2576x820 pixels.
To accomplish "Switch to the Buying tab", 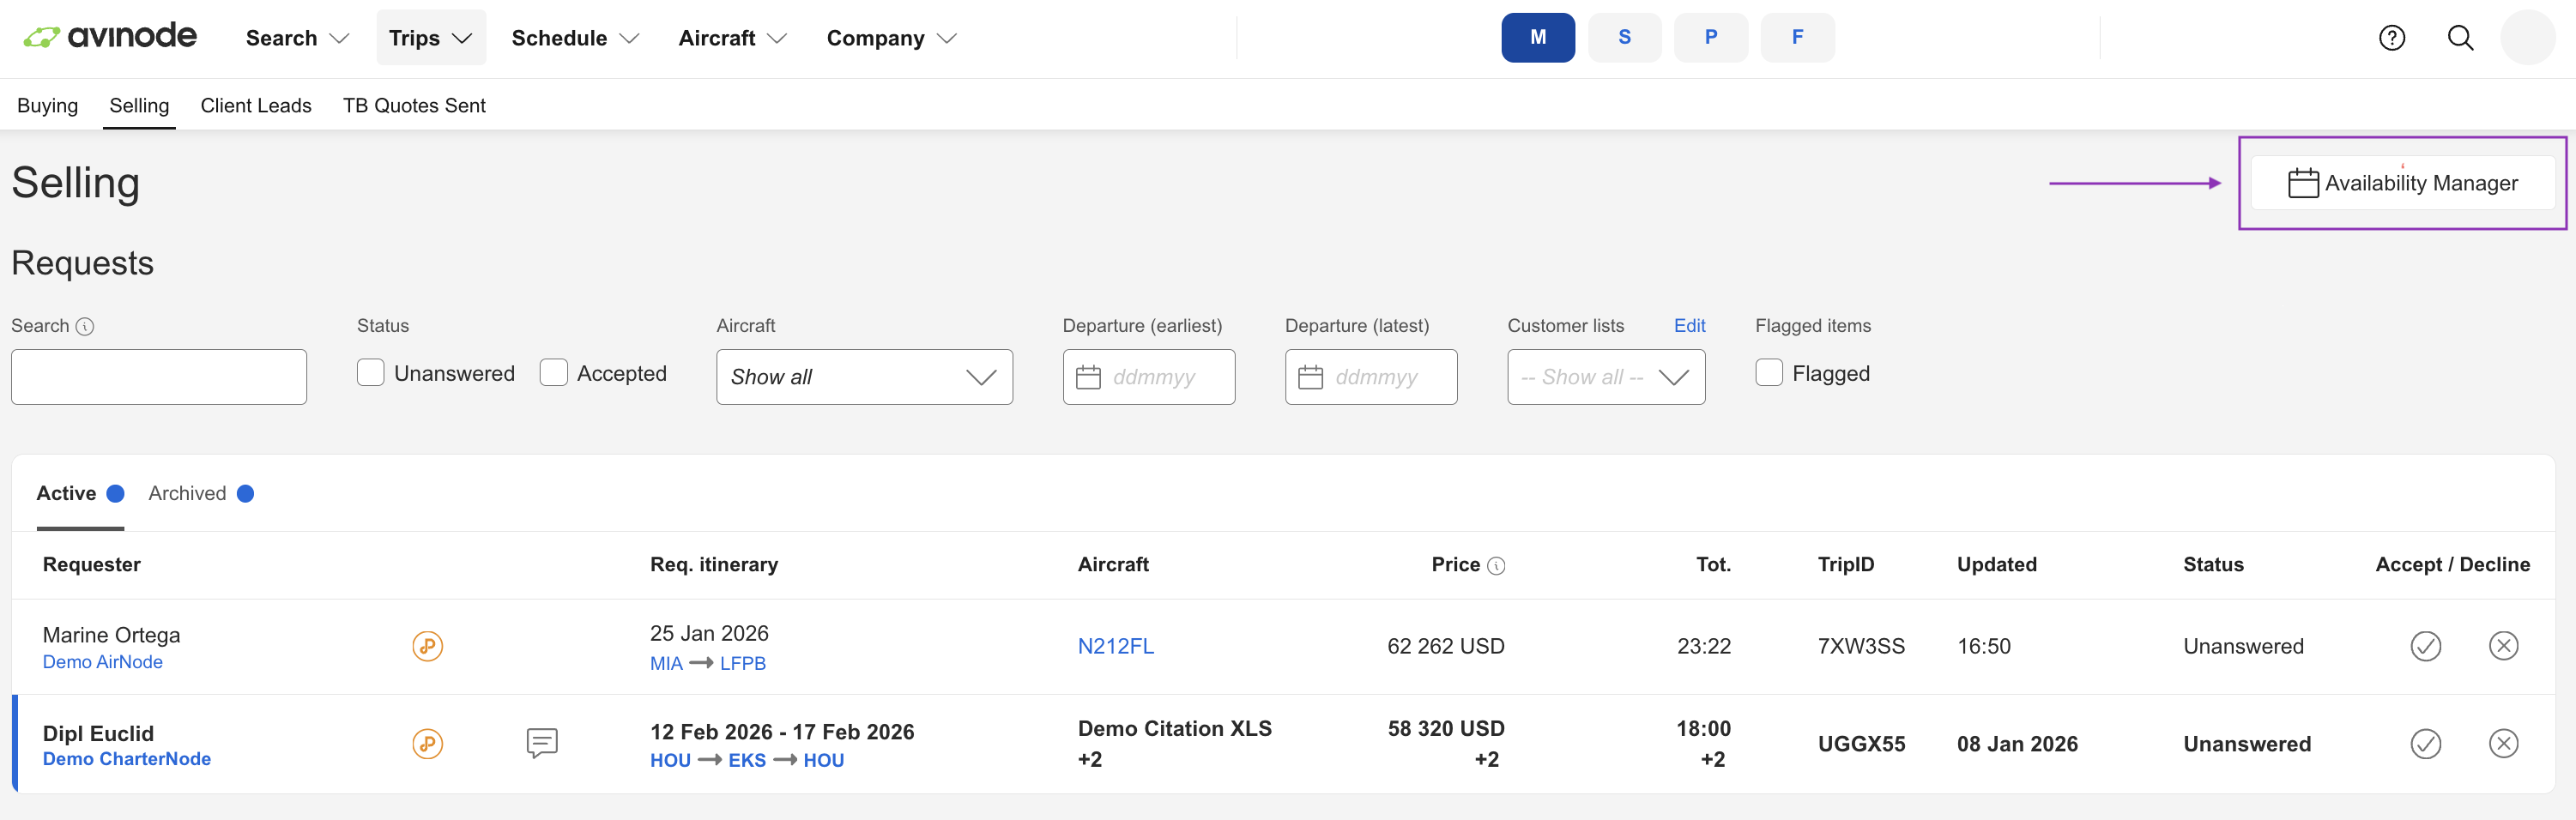I will pyautogui.click(x=47, y=105).
